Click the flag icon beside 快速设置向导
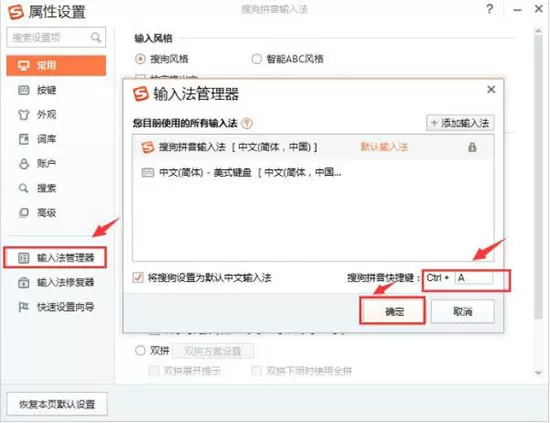The width and height of the screenshot is (550, 423). 24,307
